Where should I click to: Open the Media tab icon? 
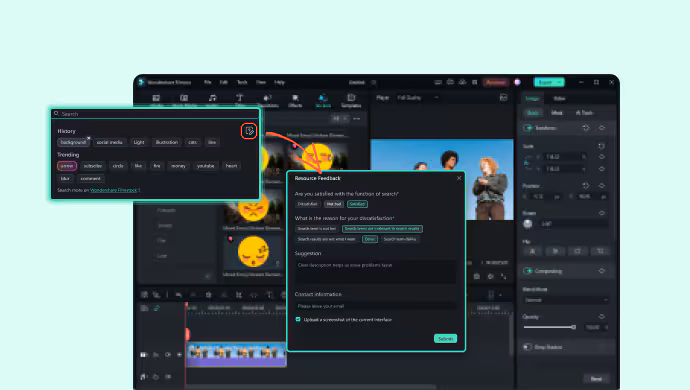coord(156,98)
